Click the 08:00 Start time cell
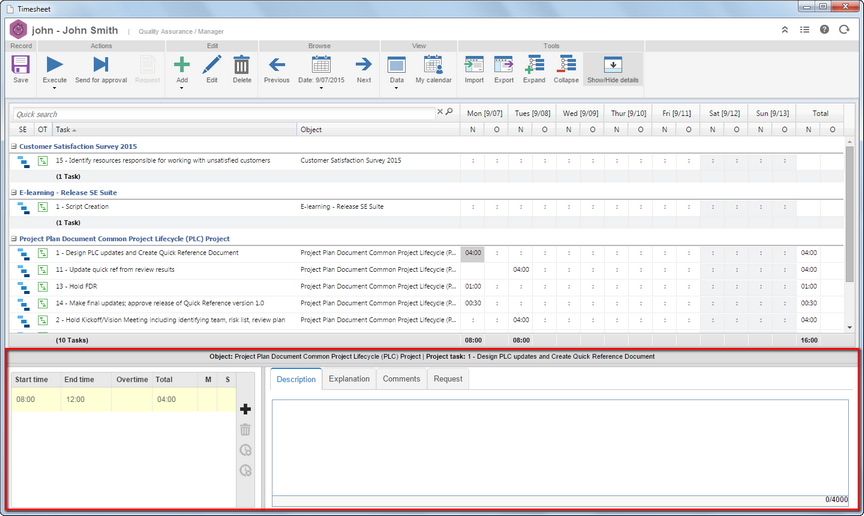This screenshot has height=516, width=864. pos(36,400)
